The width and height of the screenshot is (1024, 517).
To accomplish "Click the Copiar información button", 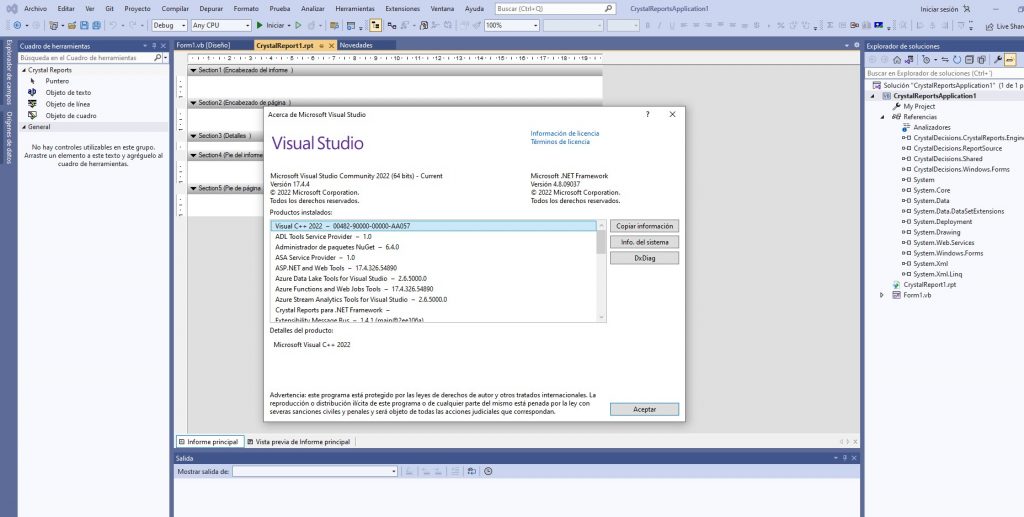I will [x=644, y=226].
